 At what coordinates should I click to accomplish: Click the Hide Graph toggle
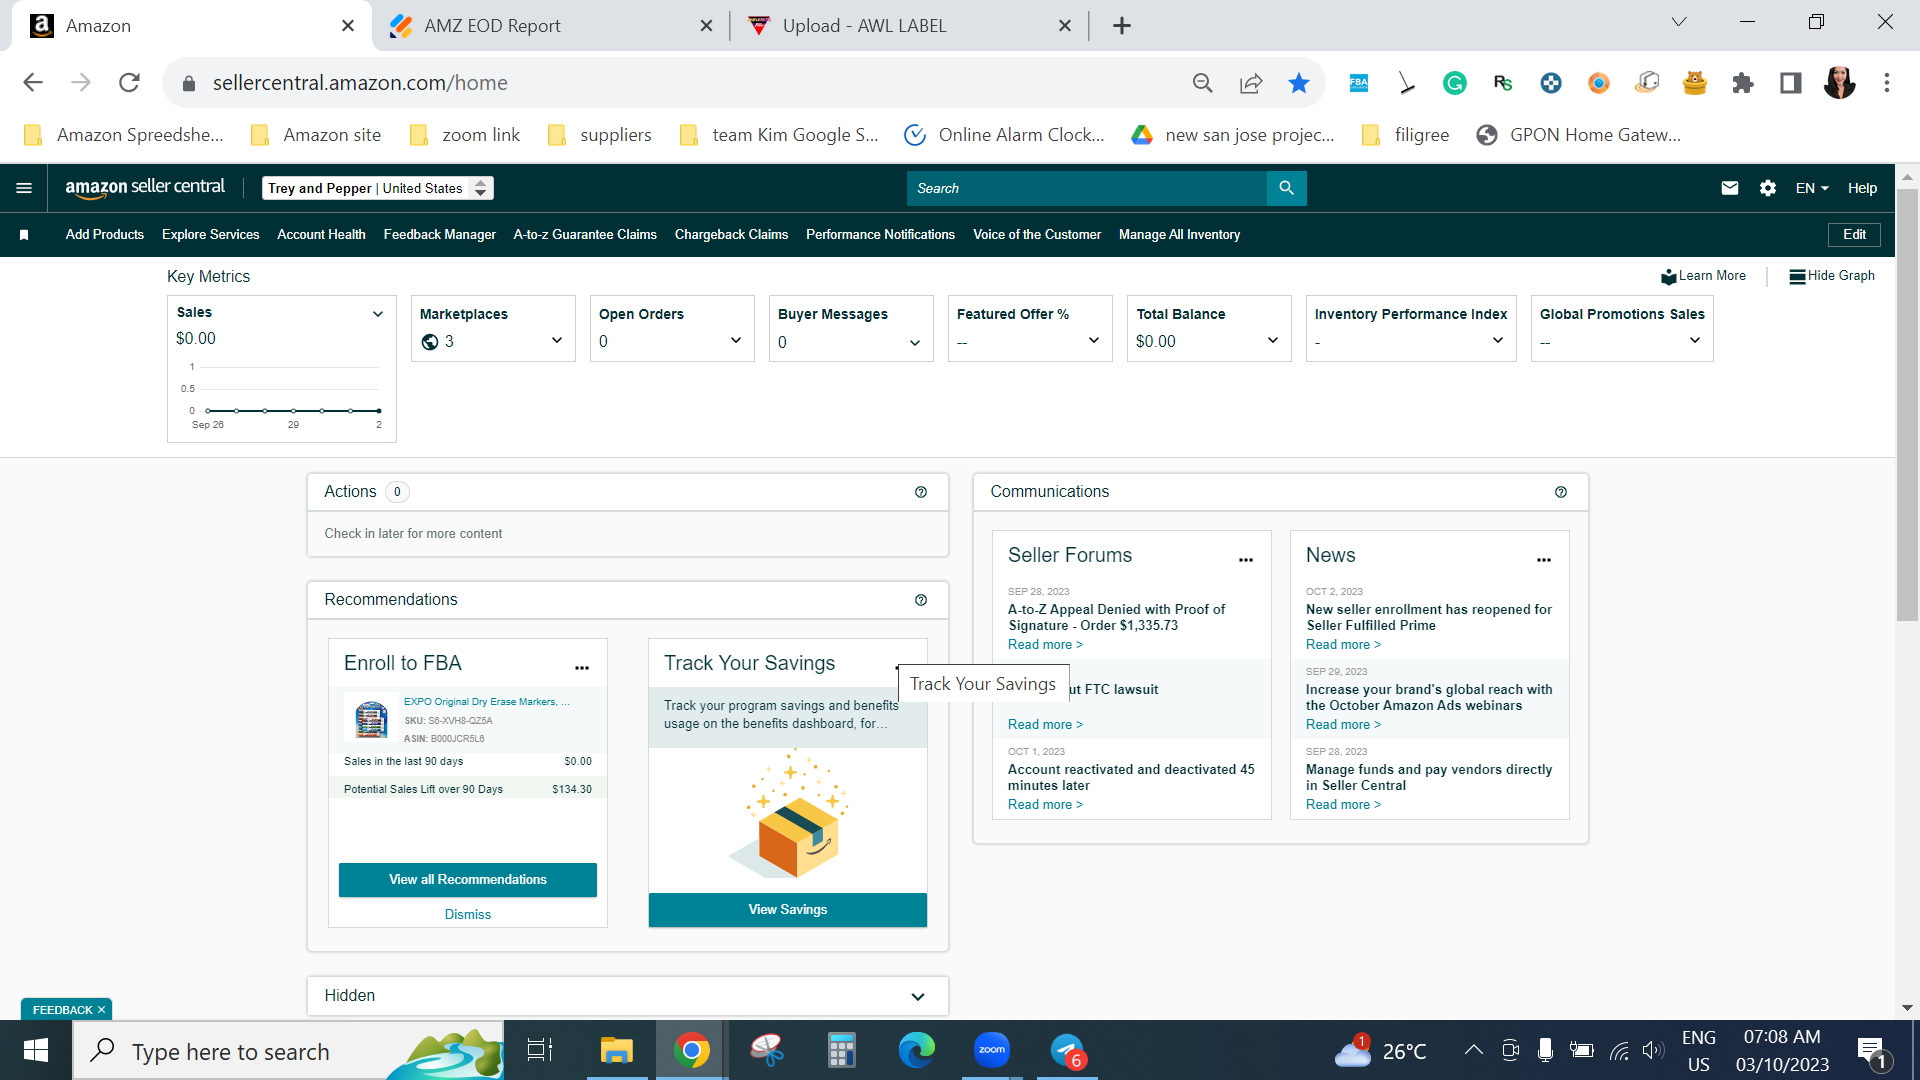click(x=1832, y=276)
